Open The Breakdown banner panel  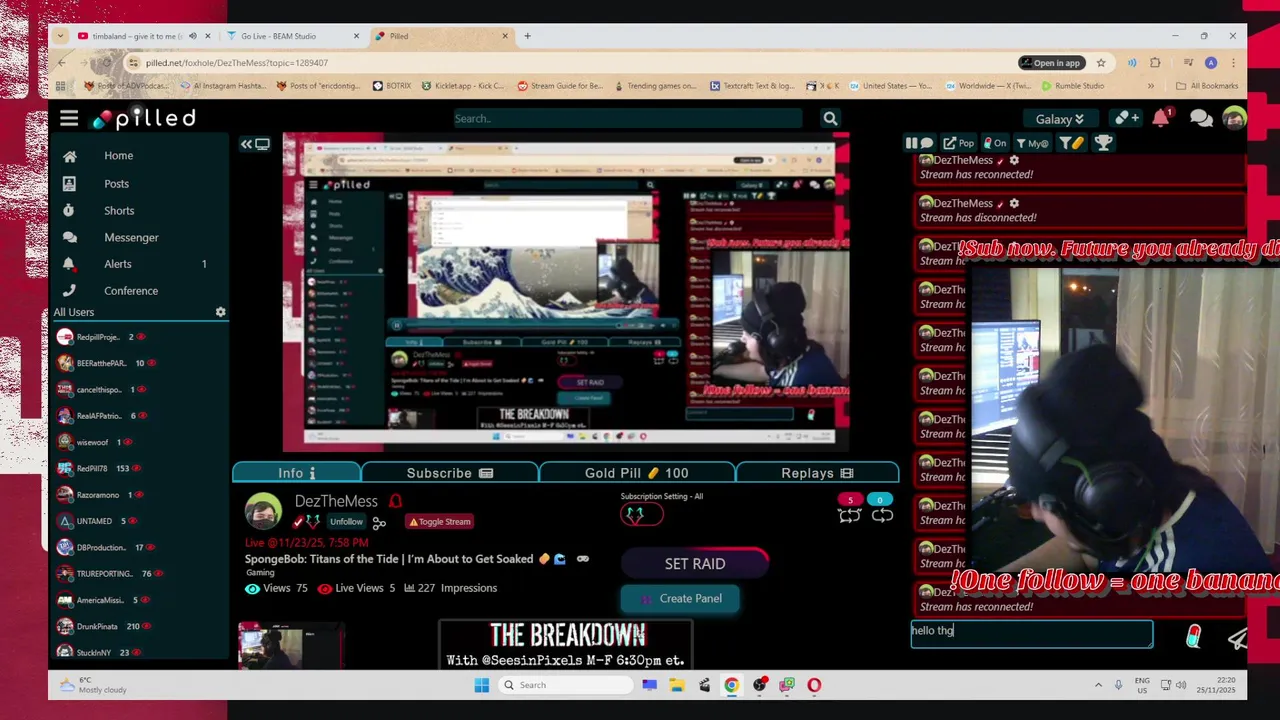pos(565,645)
